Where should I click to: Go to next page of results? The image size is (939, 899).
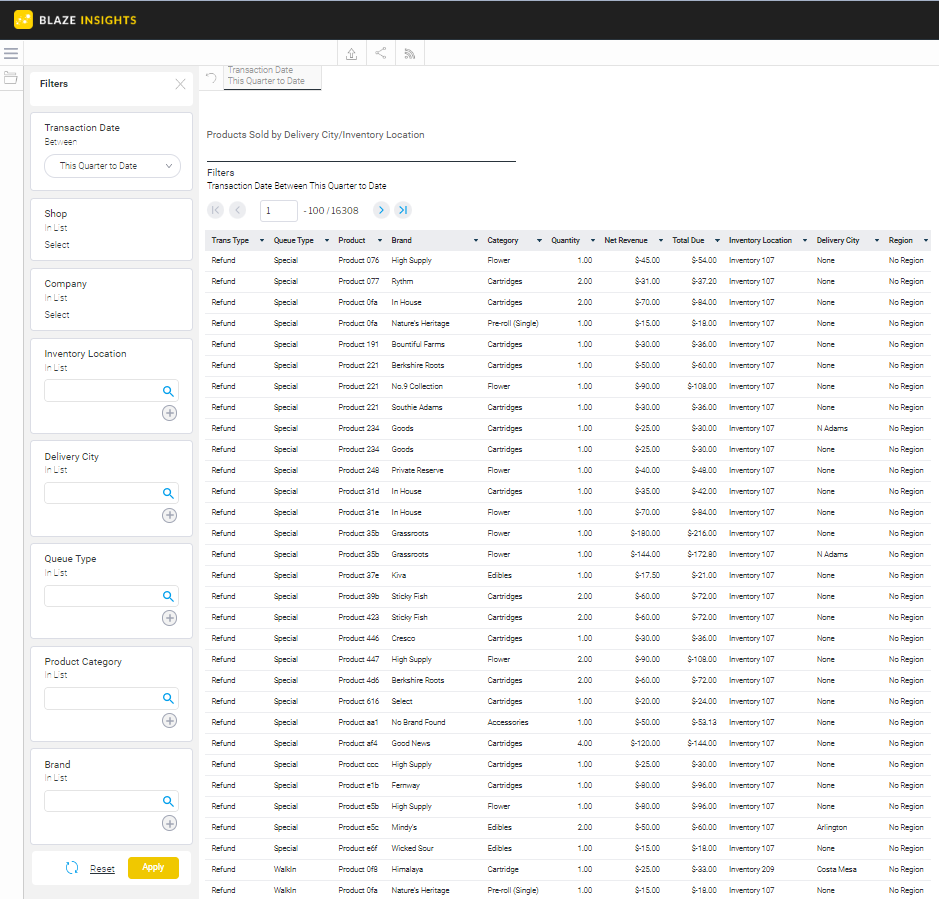[x=381, y=210]
